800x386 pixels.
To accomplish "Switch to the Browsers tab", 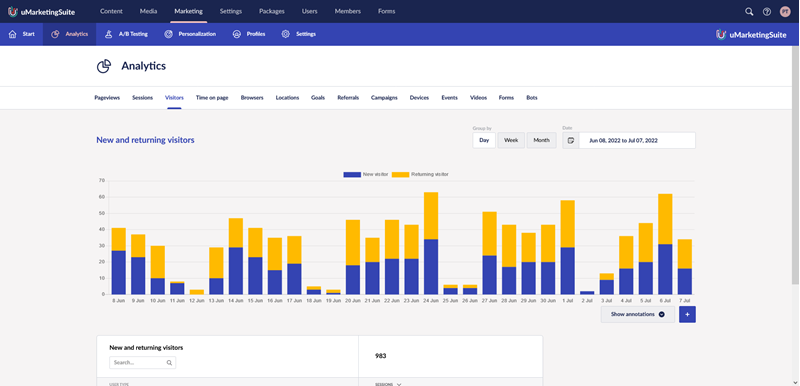I will (252, 98).
